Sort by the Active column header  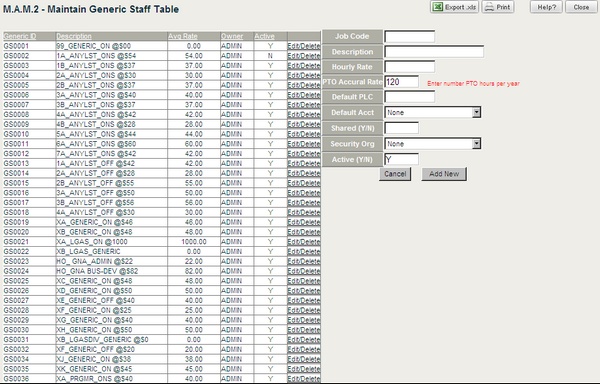pyautogui.click(x=264, y=36)
